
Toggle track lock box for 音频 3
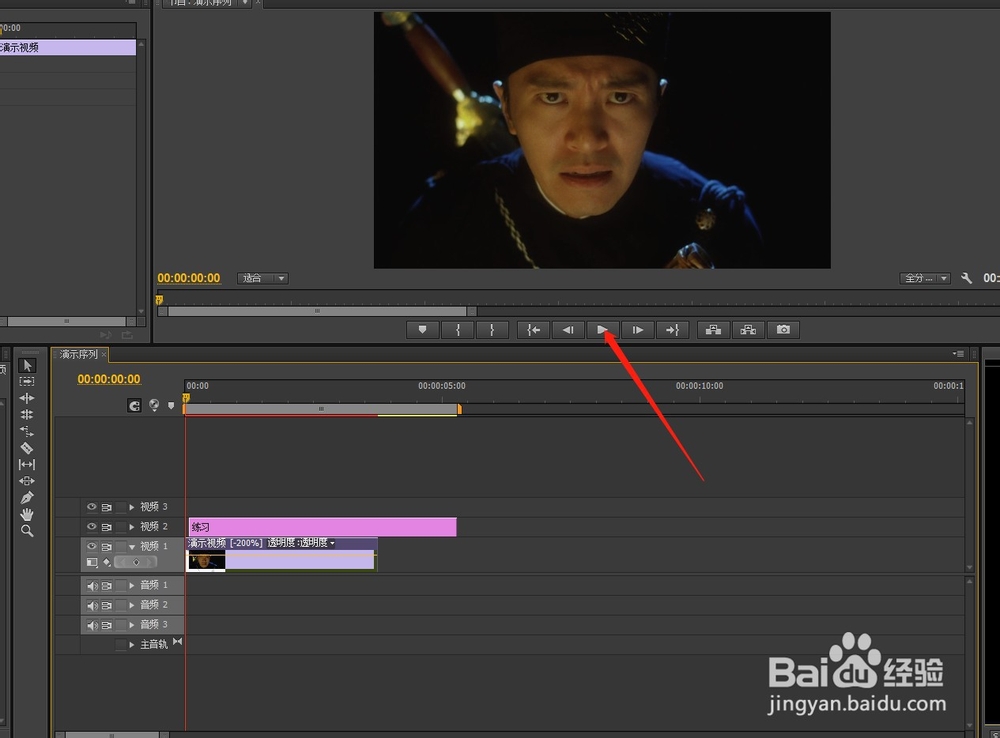tap(121, 625)
